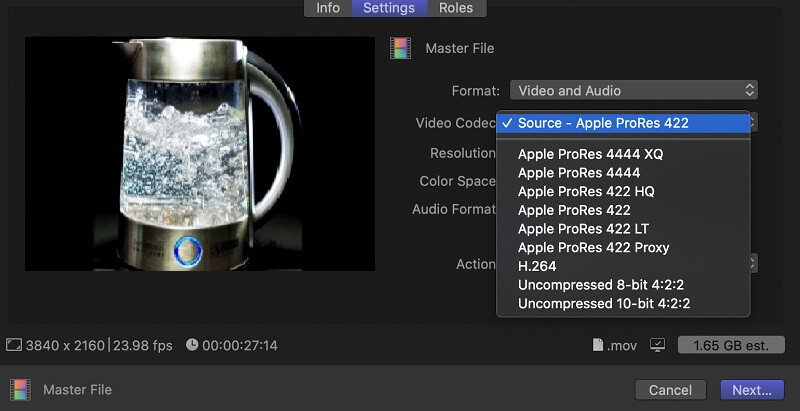Image resolution: width=800 pixels, height=411 pixels.
Task: Click the Master File filmstrip icon beside the preview
Action: pyautogui.click(x=401, y=48)
